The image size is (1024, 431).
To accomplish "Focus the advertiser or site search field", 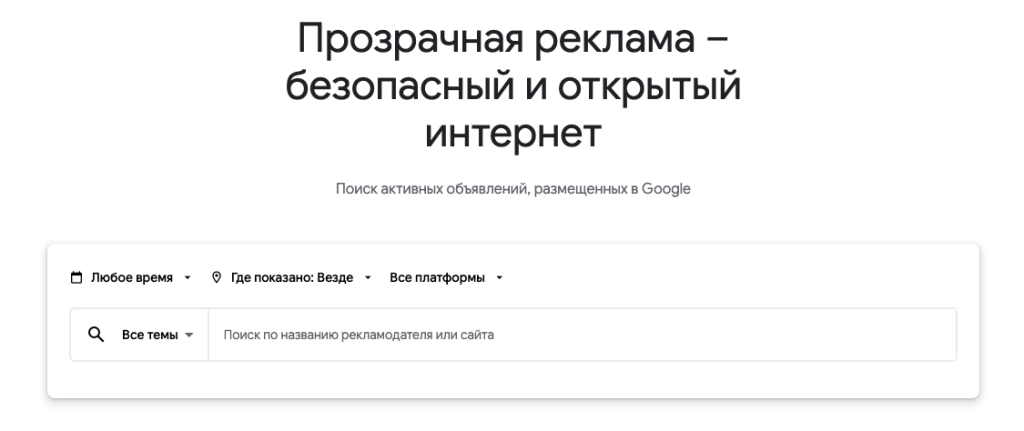I will click(580, 335).
